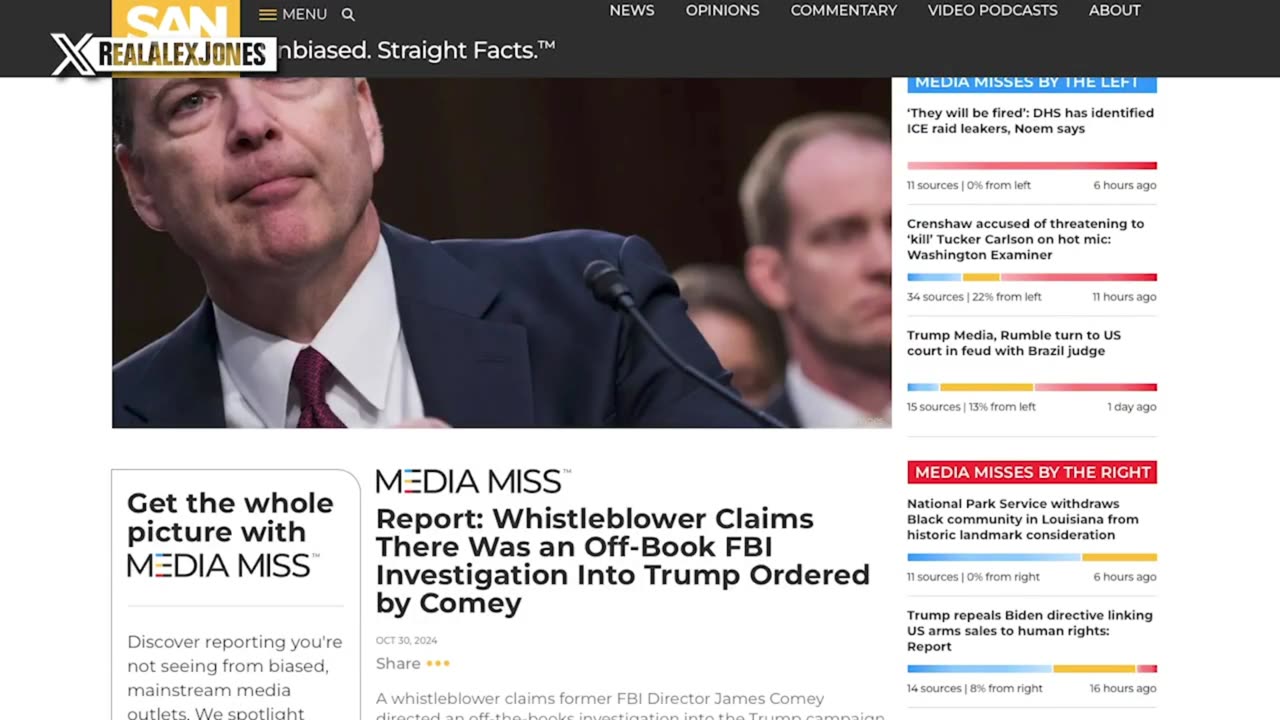Open Crenshaw Tucker Carlson hot mic story
Screen dimensions: 1280x720
coord(1025,239)
